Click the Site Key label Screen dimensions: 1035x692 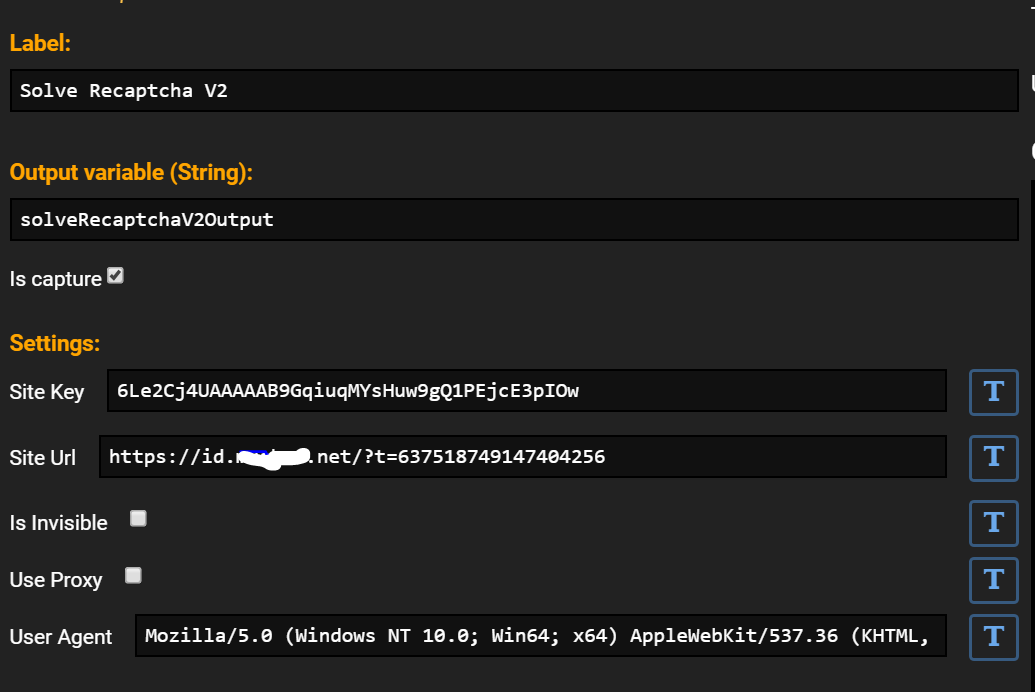coord(47,392)
